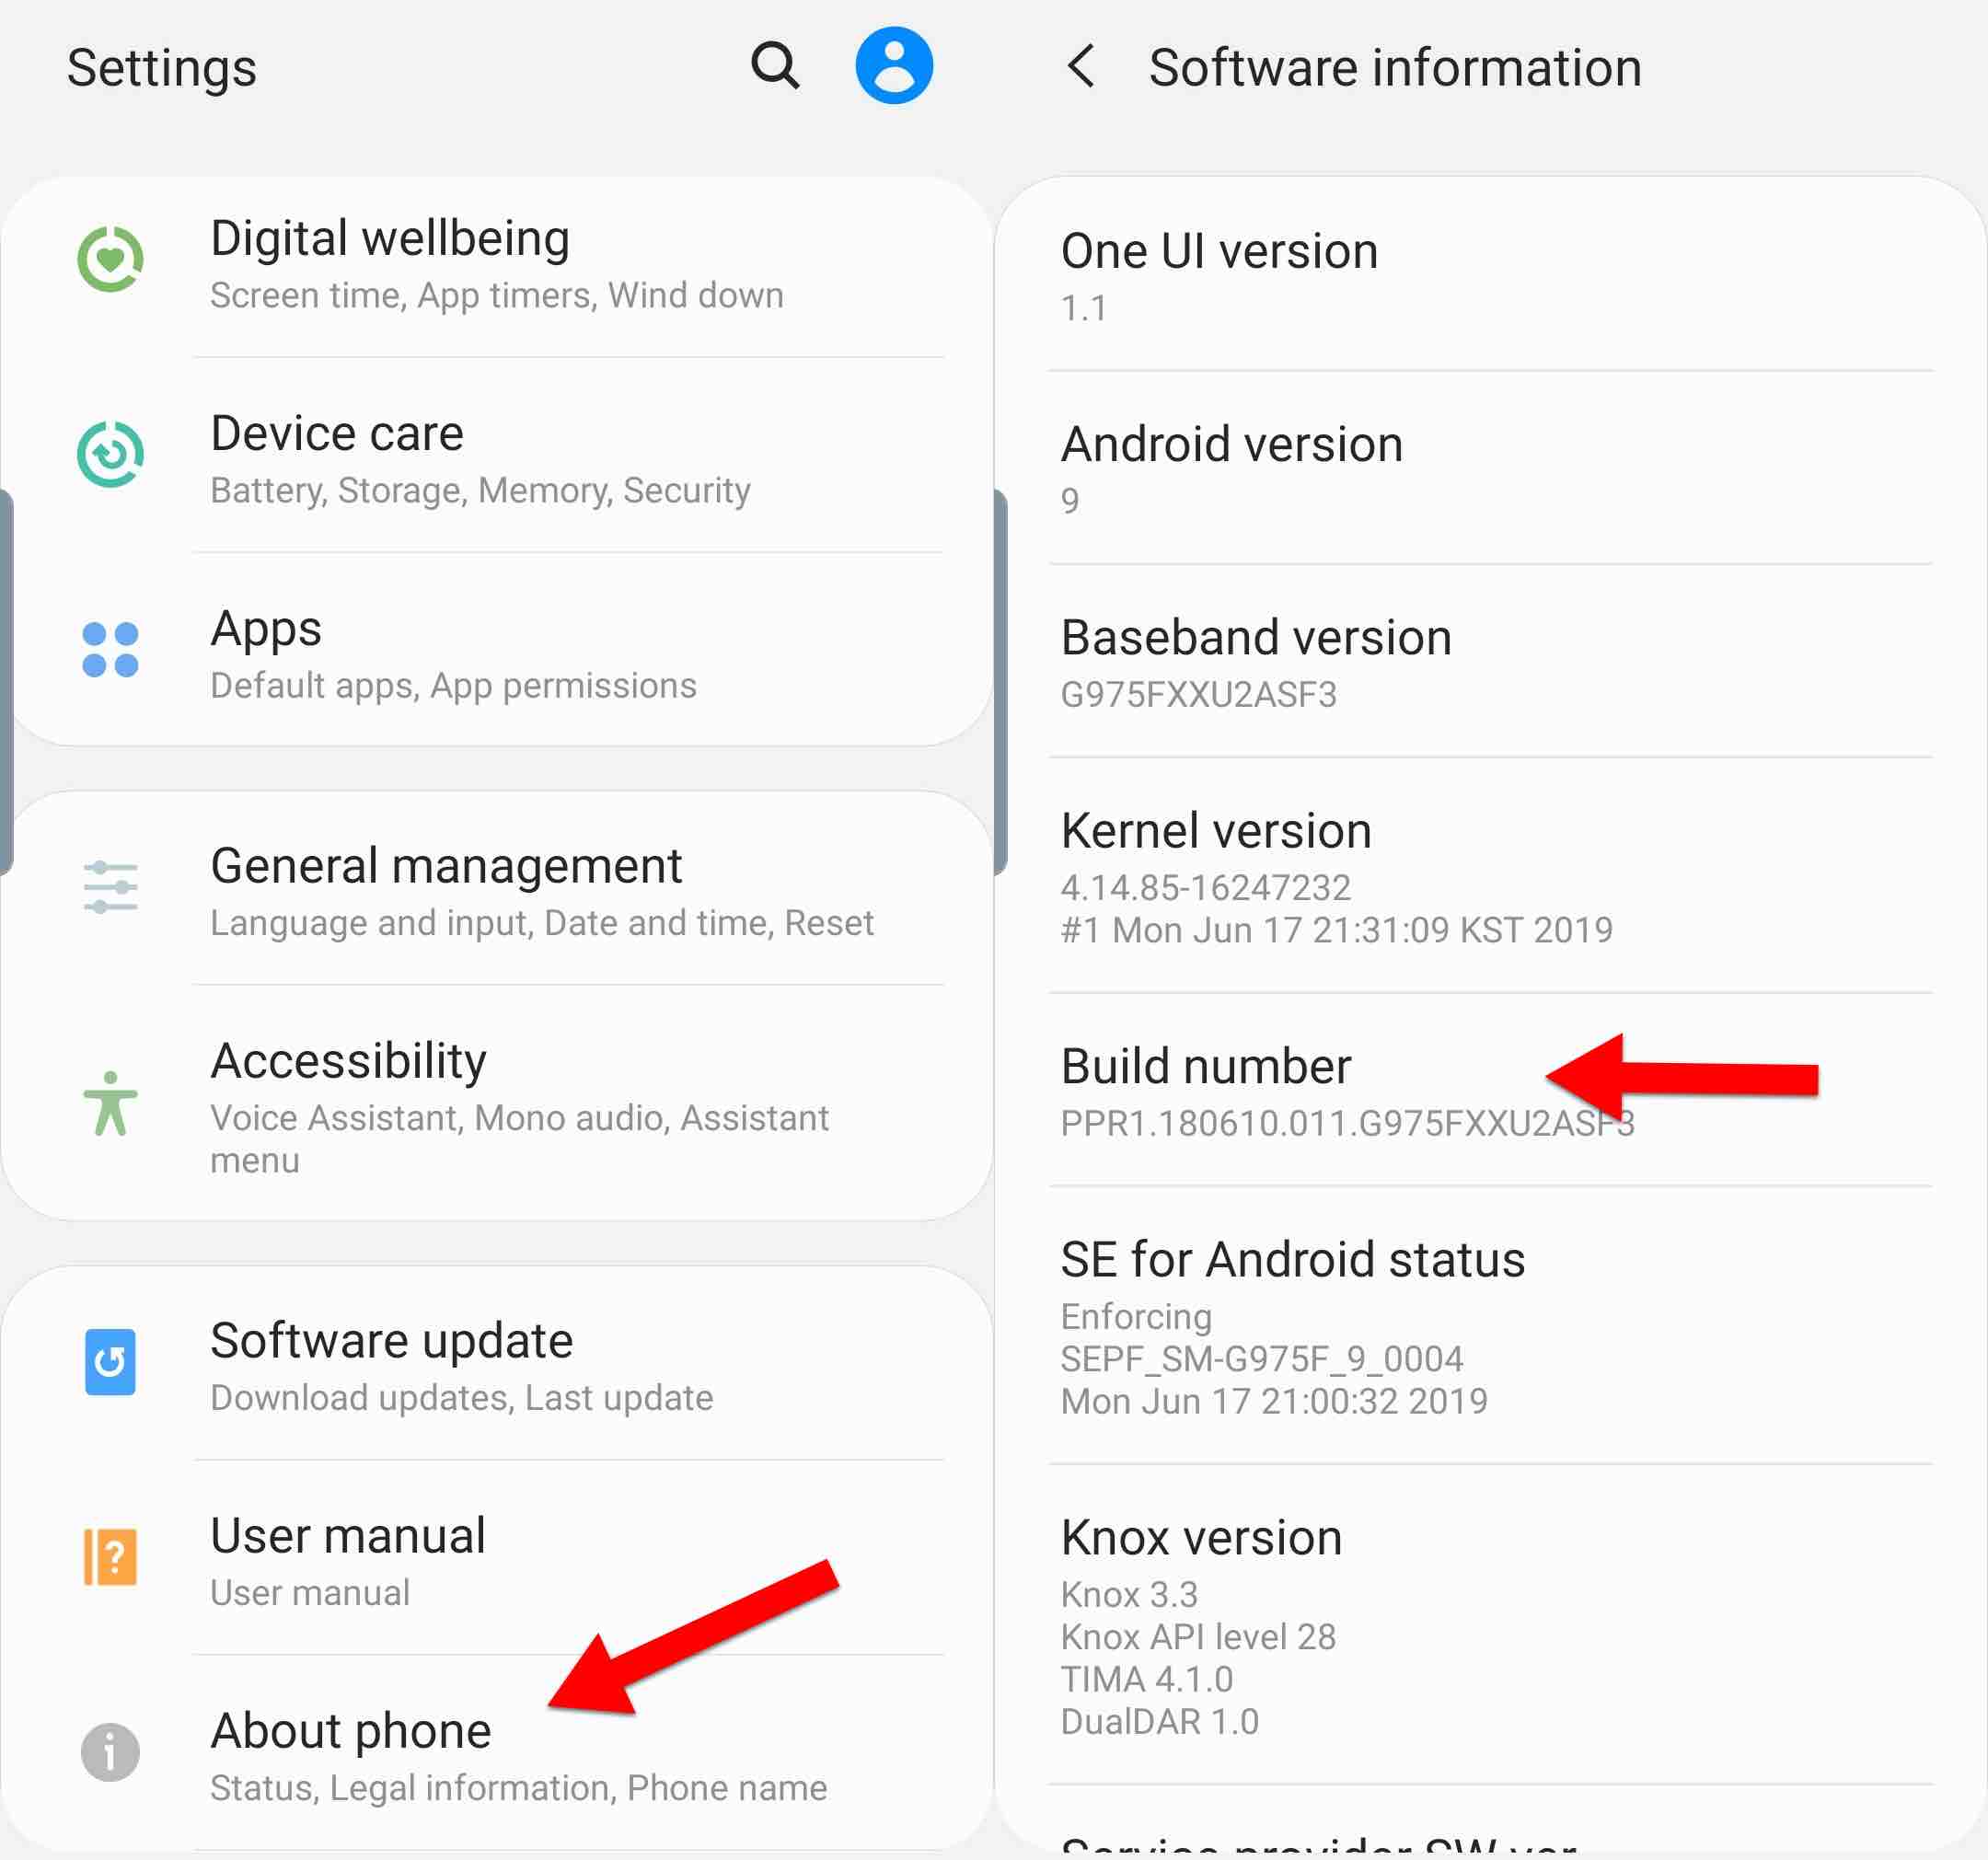
Task: Tap the Software update blue icon
Action: point(110,1361)
